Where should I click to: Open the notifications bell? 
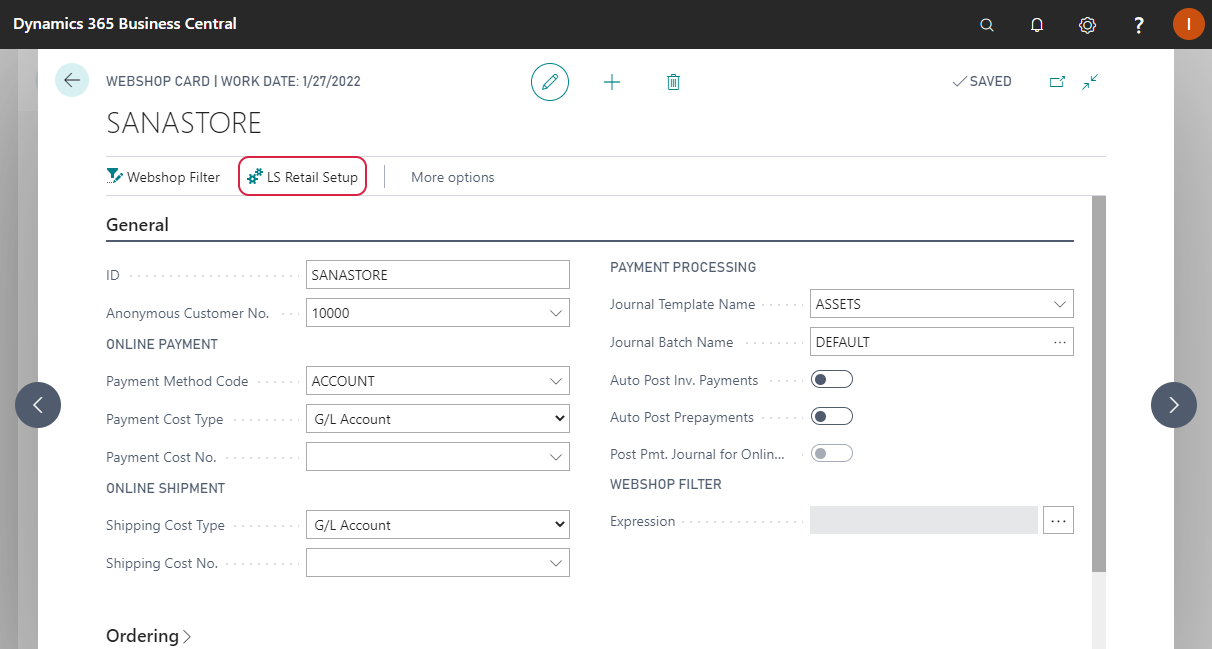(x=1037, y=25)
